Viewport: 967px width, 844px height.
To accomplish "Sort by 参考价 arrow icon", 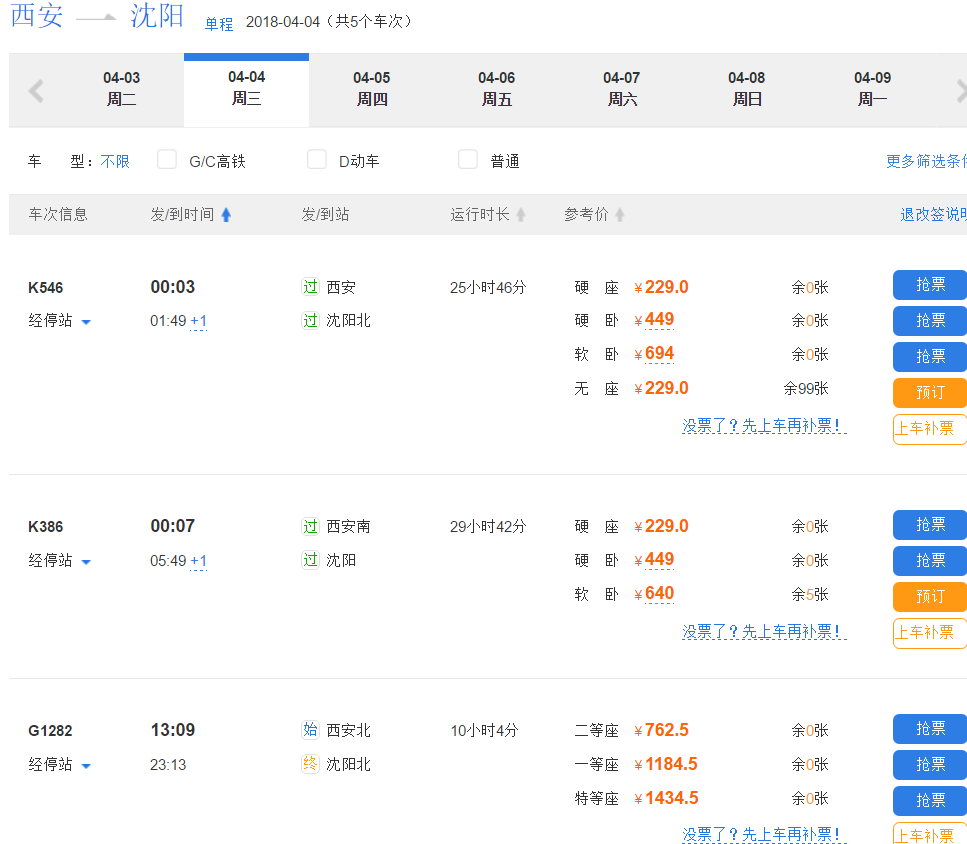I will [620, 215].
